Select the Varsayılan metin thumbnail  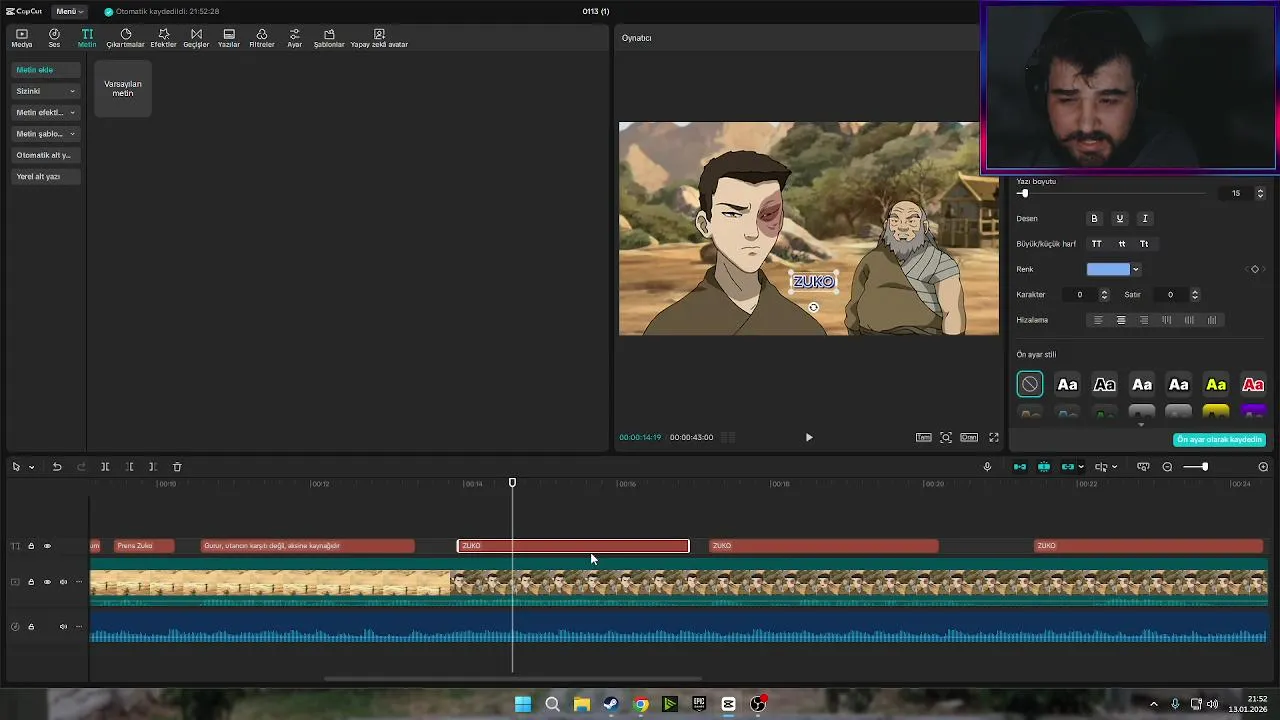pyautogui.click(x=123, y=88)
